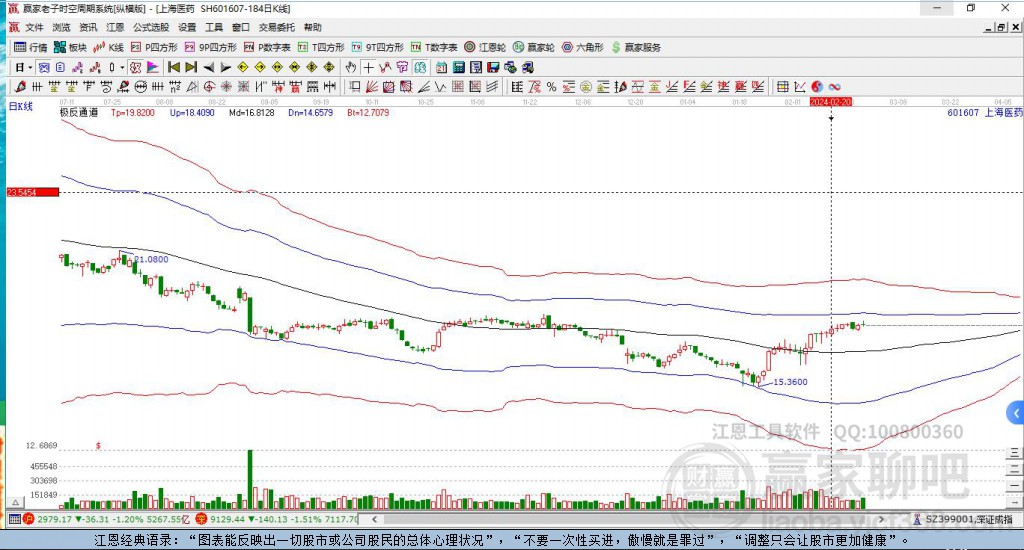
Task: Select the red pencil drawing tool
Action: [x=20, y=86]
